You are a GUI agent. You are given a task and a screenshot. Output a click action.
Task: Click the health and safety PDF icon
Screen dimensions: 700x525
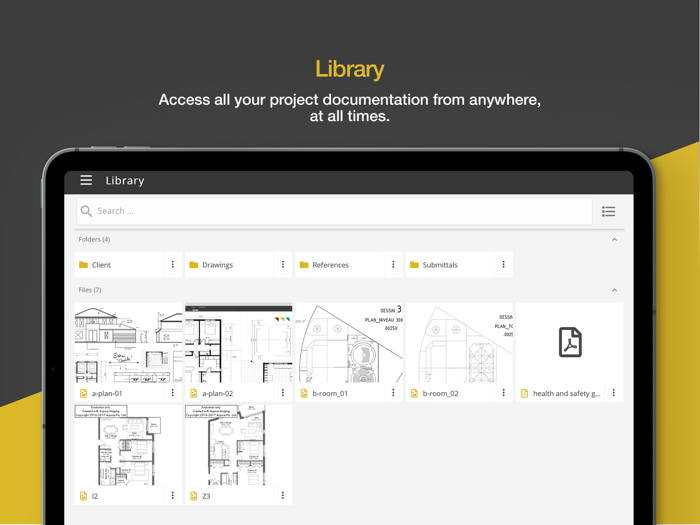[524, 393]
